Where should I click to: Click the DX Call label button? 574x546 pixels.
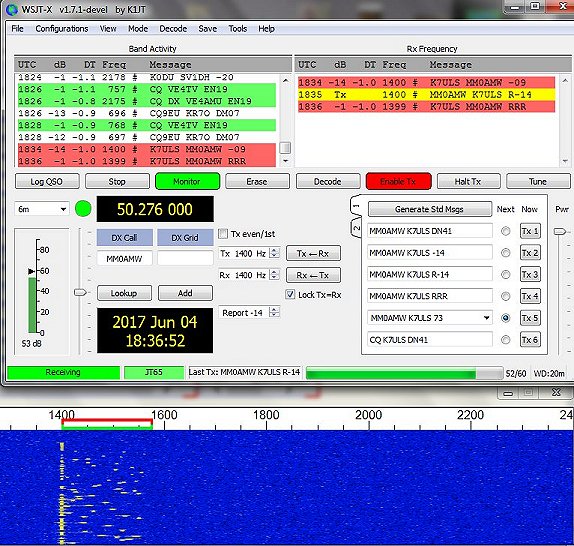pos(124,238)
